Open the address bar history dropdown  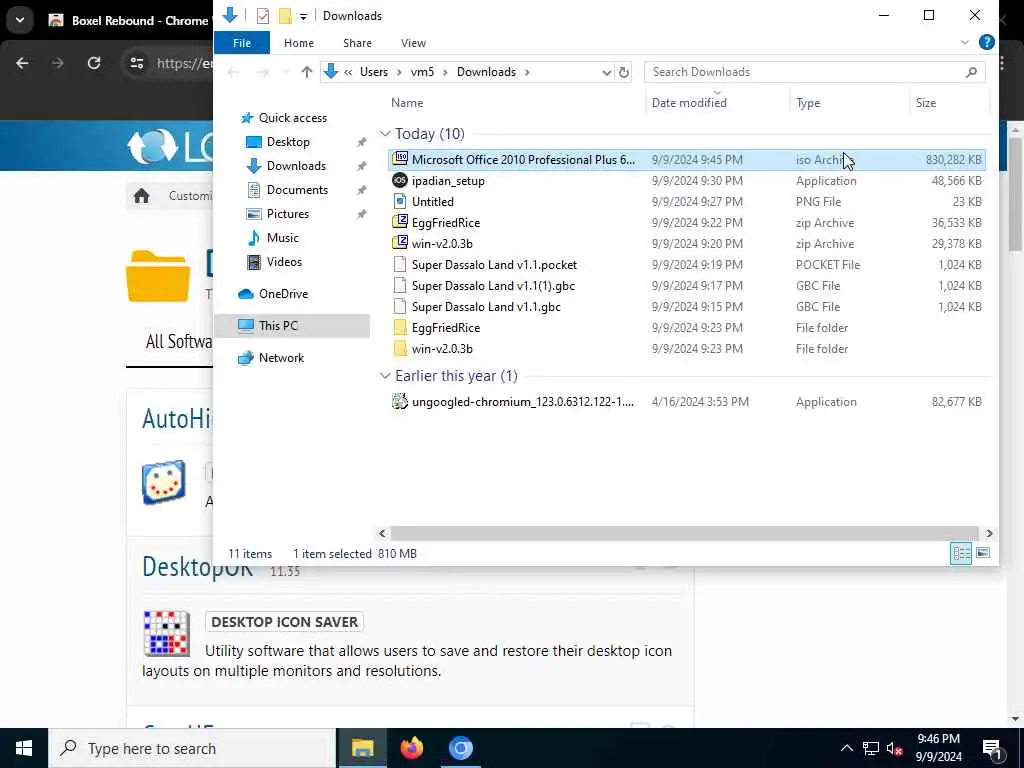[x=606, y=72]
